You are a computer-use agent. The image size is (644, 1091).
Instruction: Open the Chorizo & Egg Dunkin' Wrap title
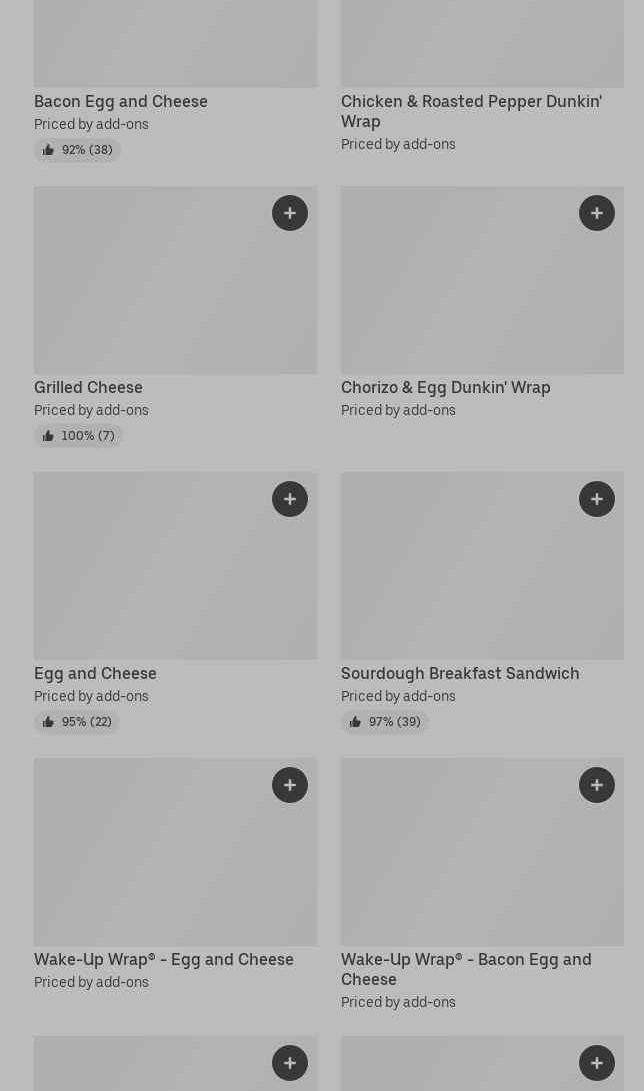point(446,387)
